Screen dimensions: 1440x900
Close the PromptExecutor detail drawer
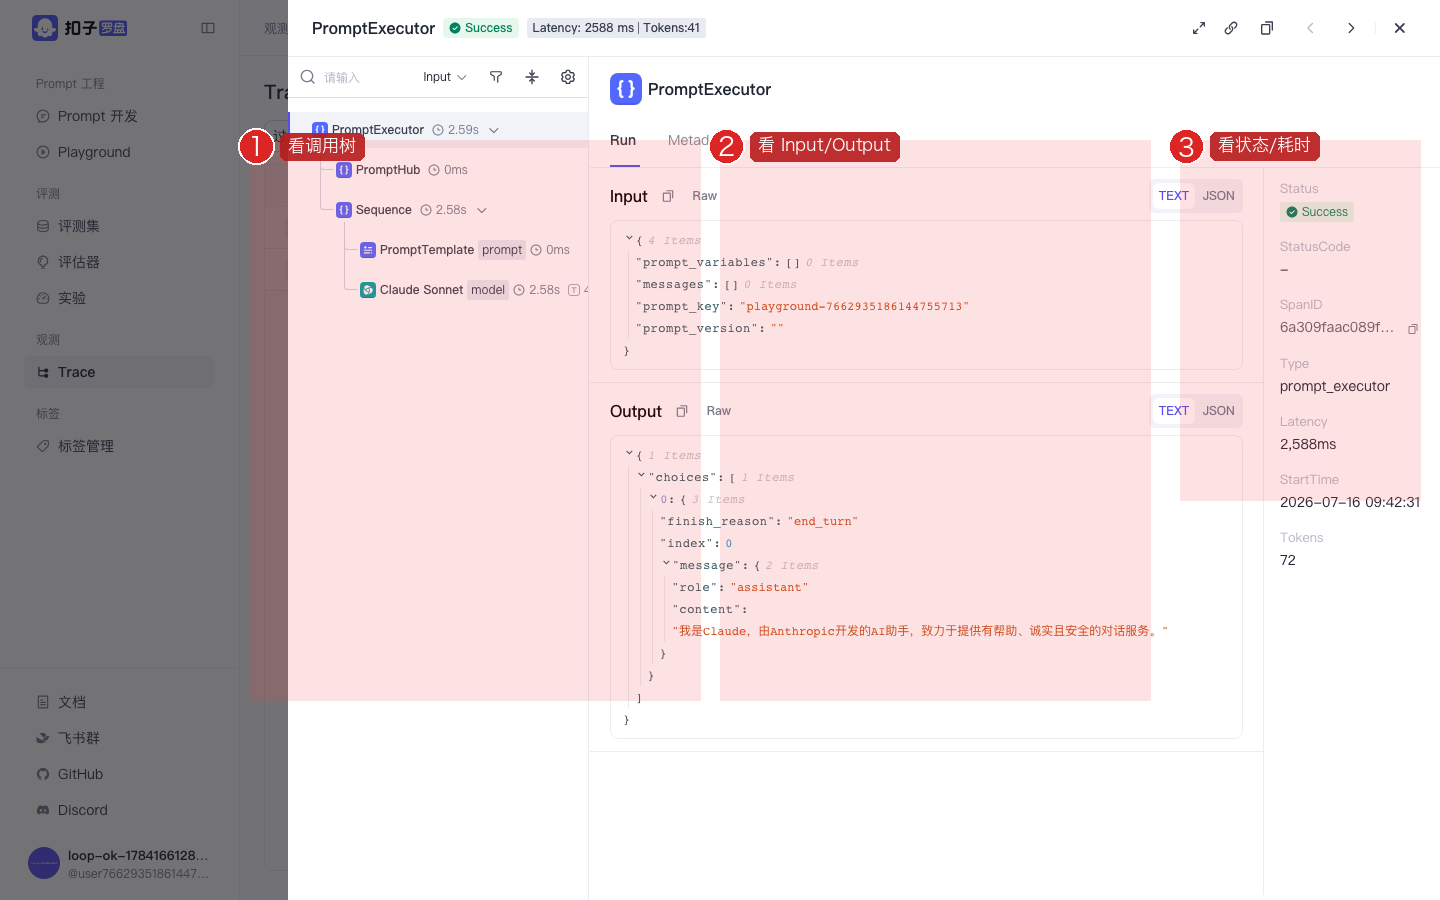coord(1400,28)
